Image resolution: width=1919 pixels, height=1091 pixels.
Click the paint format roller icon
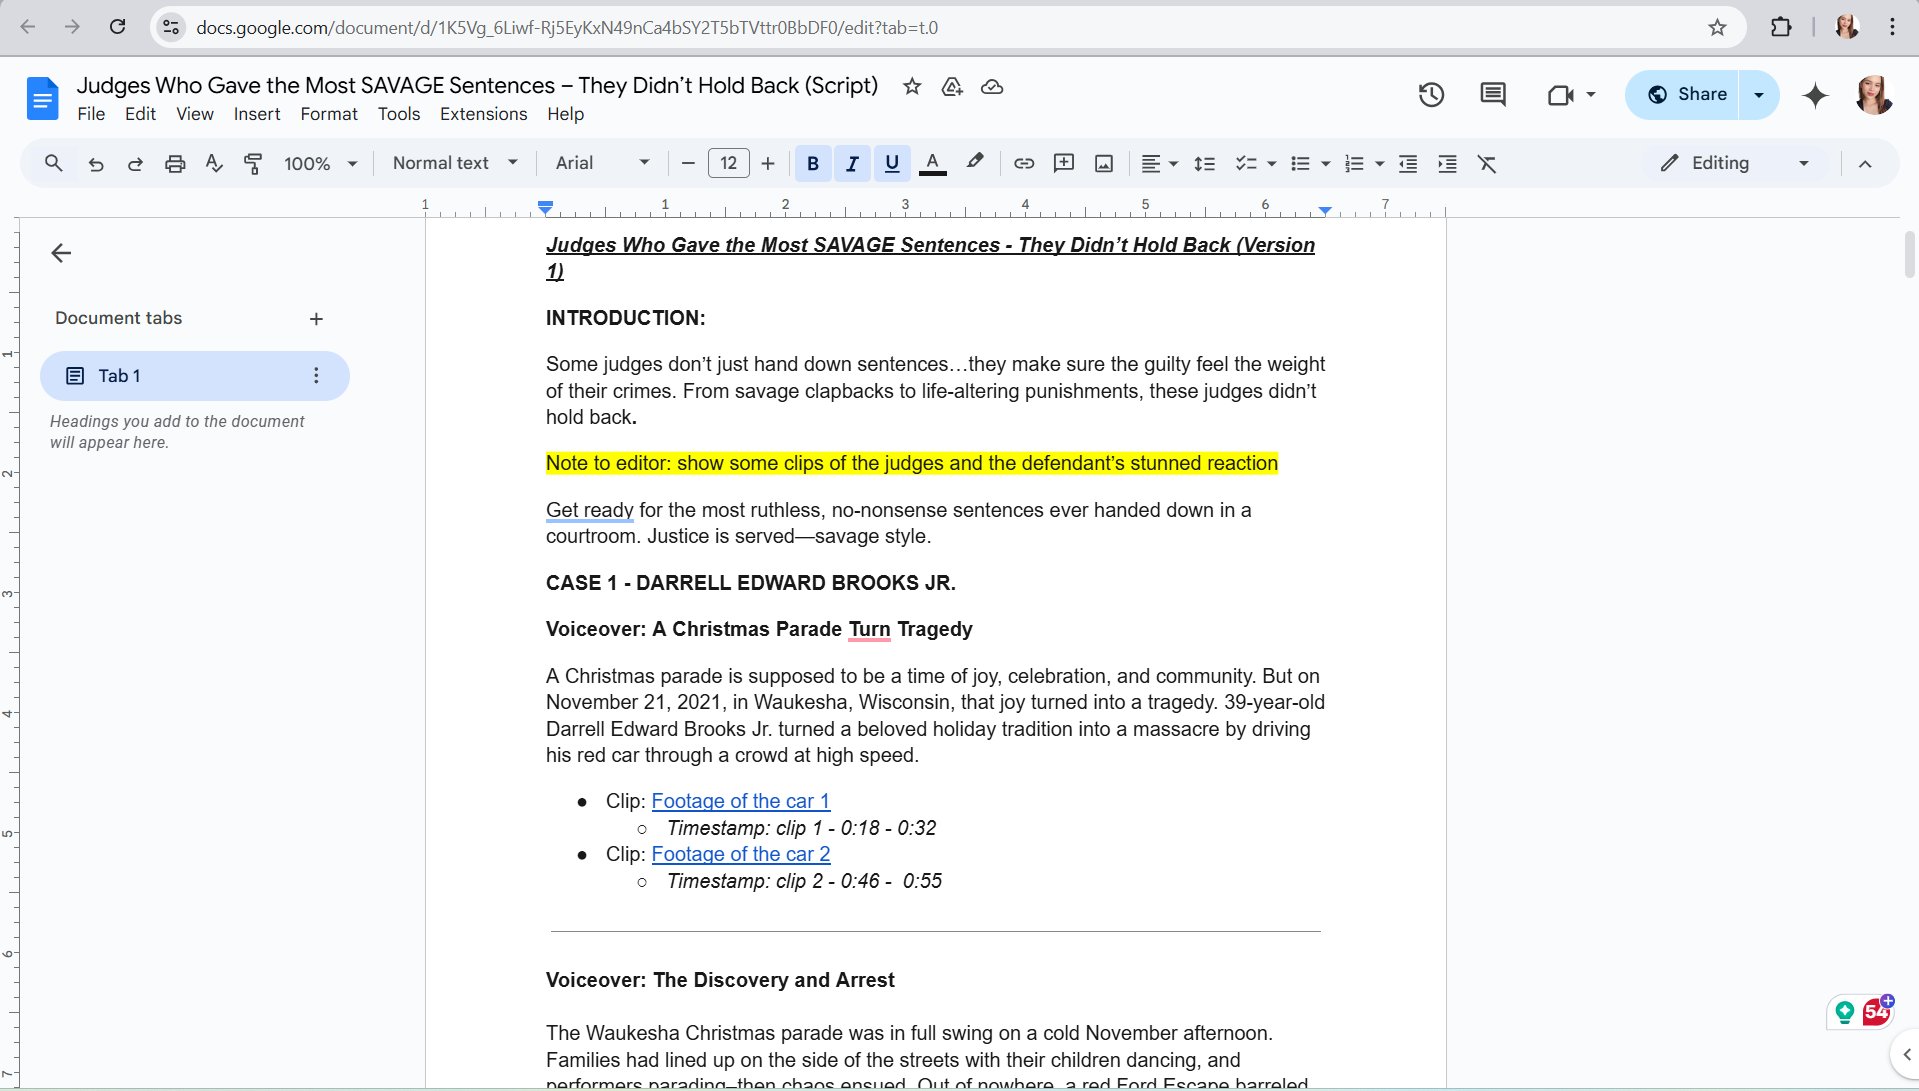click(x=253, y=163)
